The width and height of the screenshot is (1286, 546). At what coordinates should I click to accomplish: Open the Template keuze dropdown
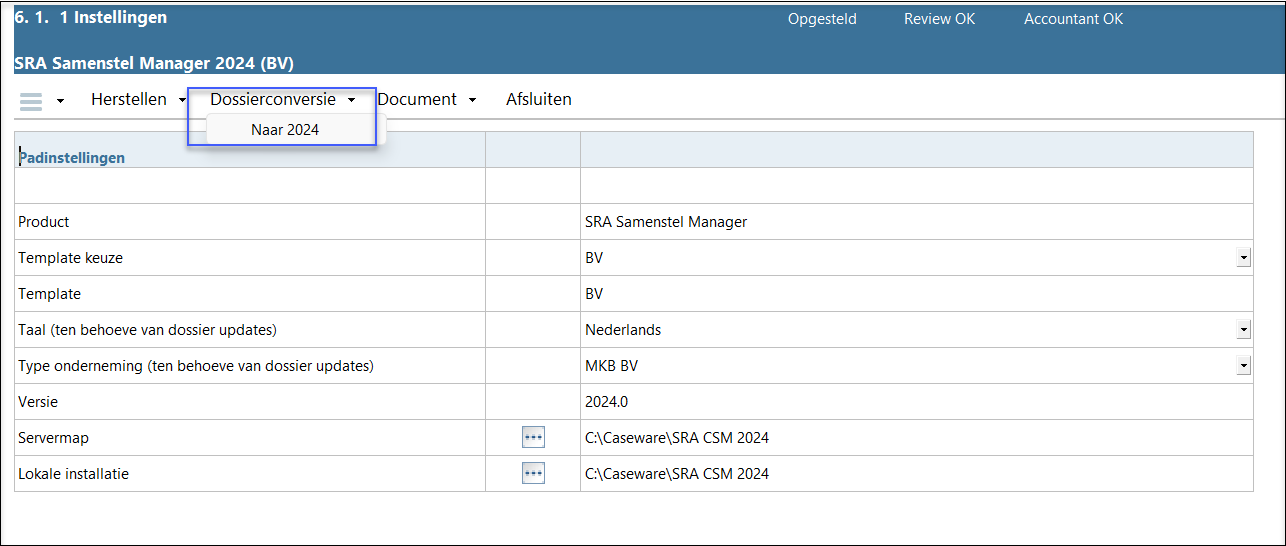[1243, 258]
